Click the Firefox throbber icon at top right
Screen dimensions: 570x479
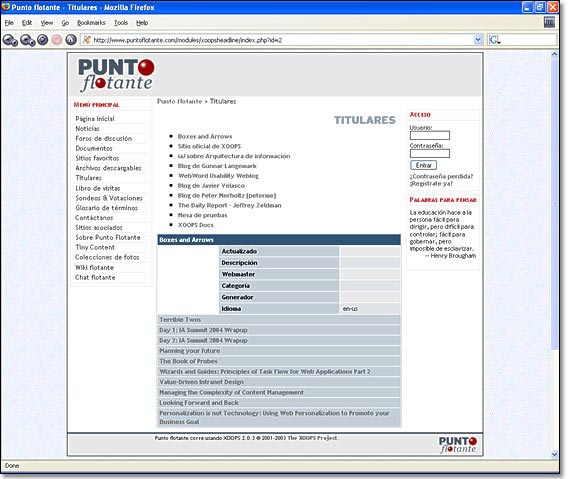point(549,23)
